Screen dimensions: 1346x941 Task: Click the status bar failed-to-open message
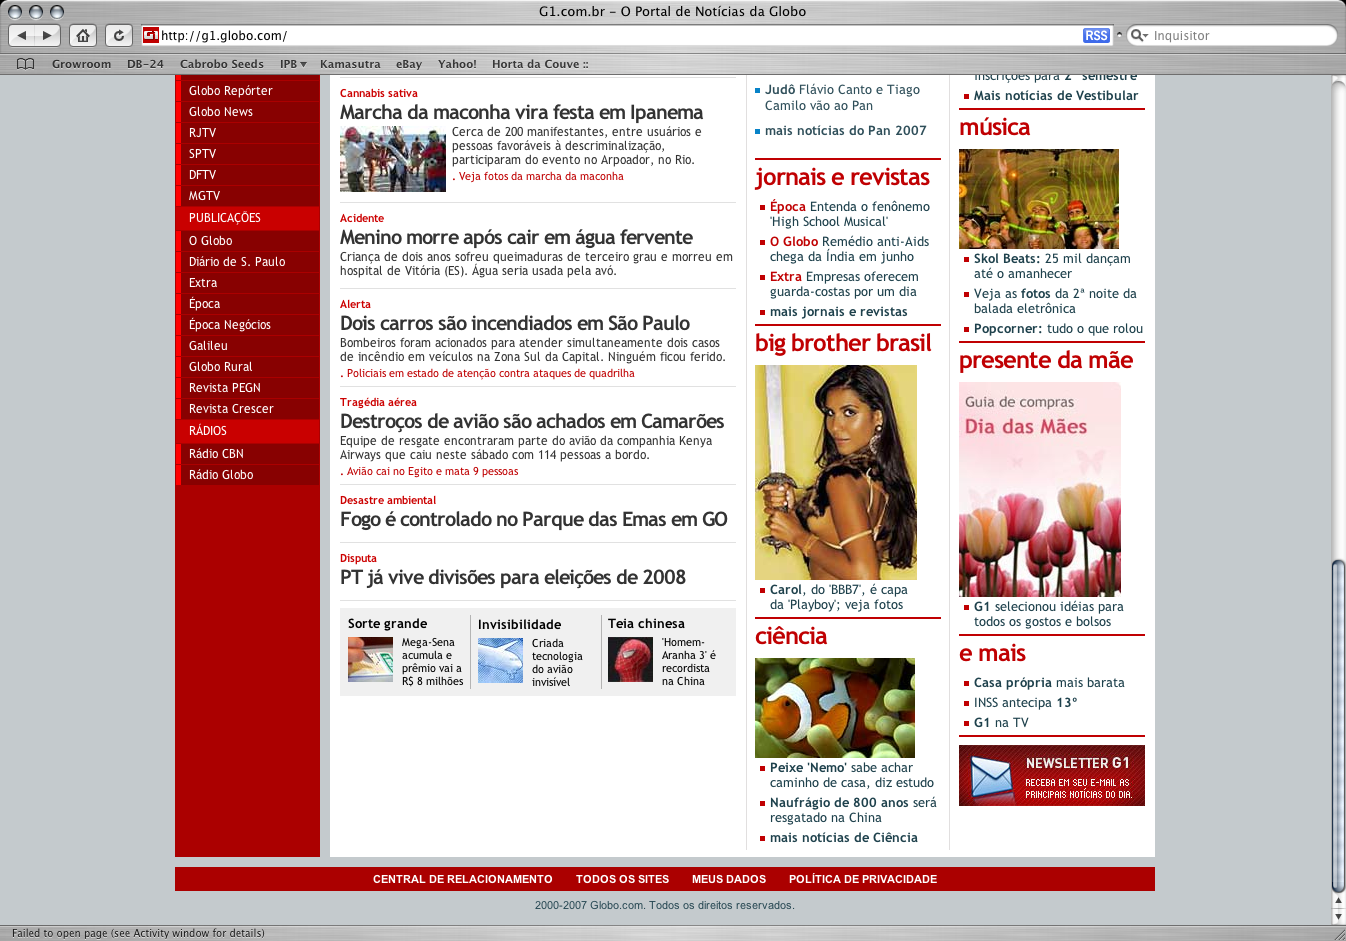(138, 933)
